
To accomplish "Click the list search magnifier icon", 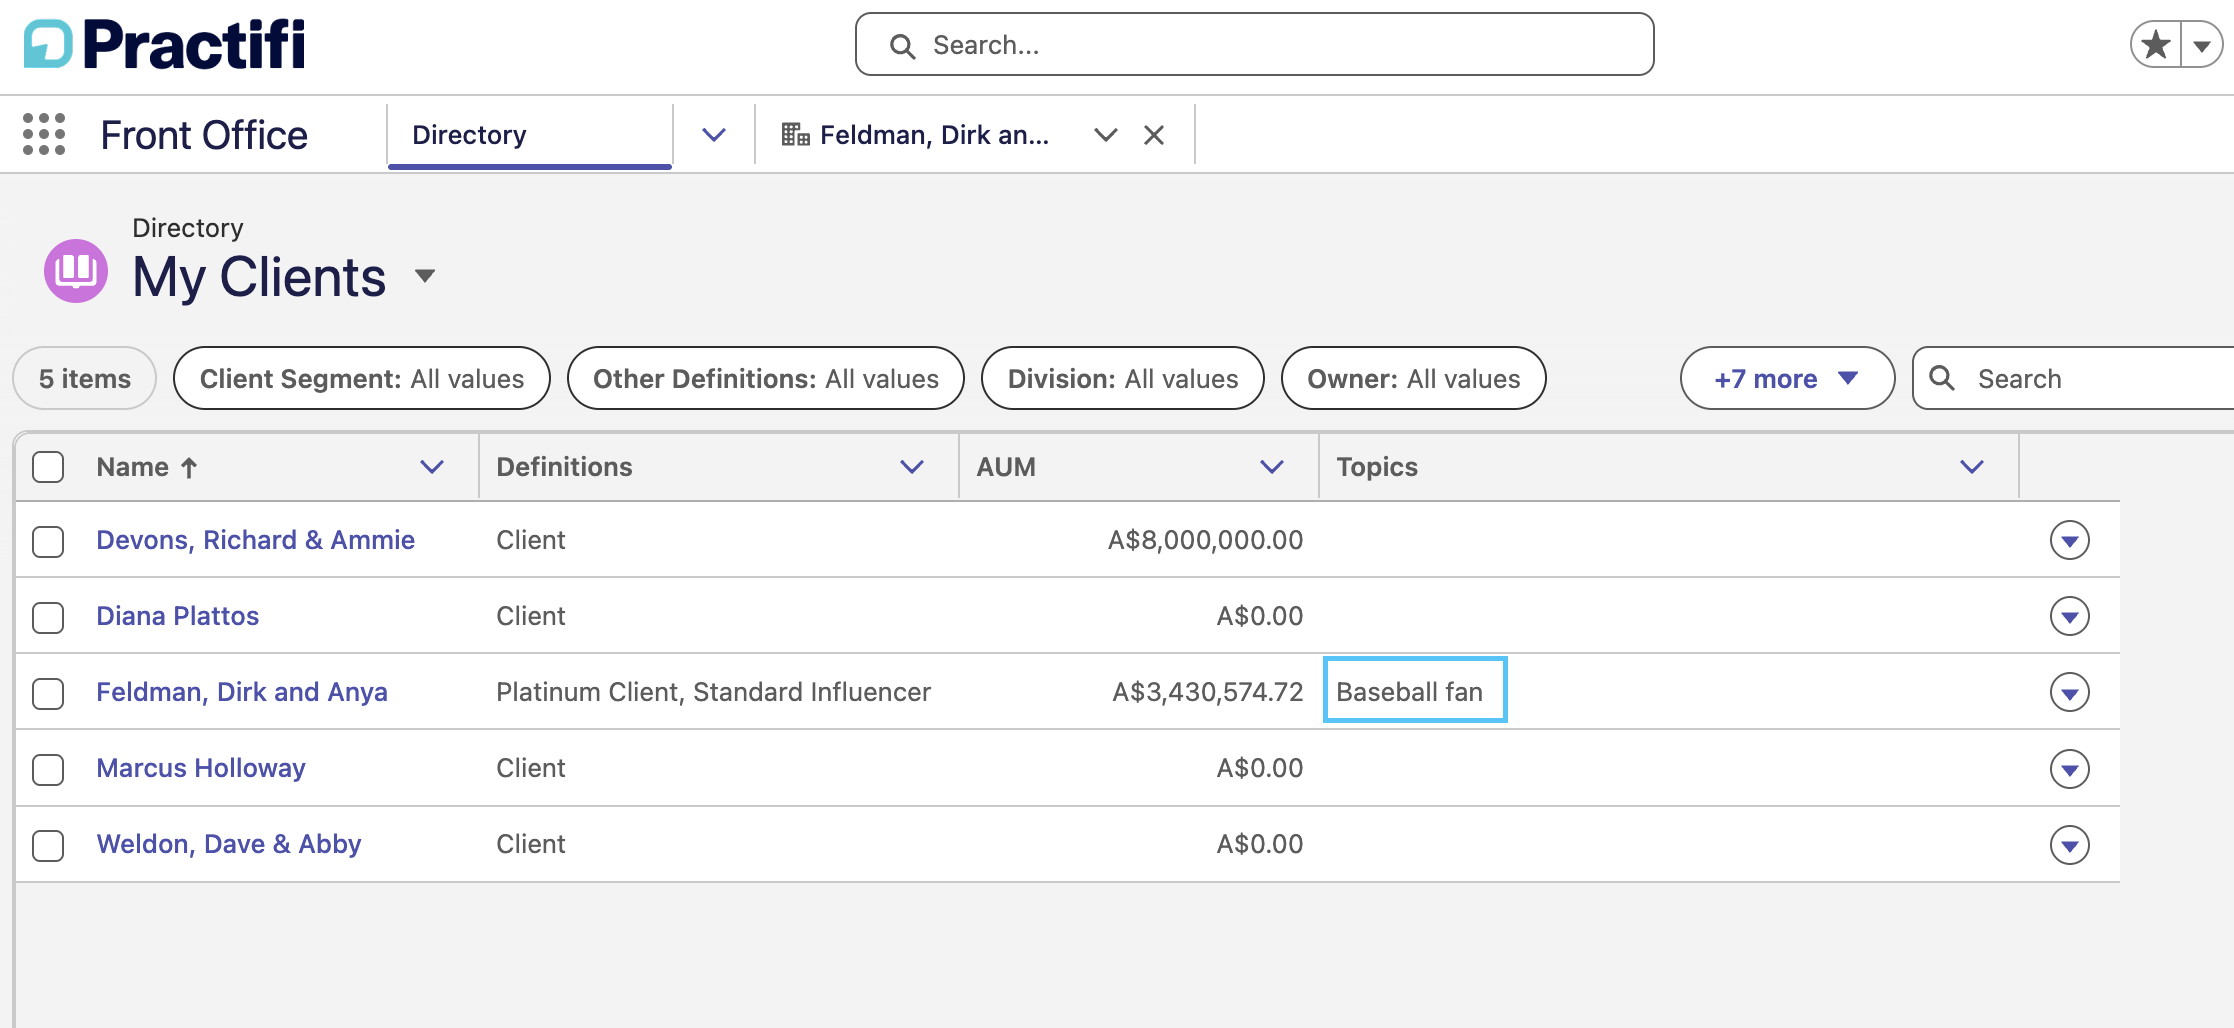I will [1942, 378].
